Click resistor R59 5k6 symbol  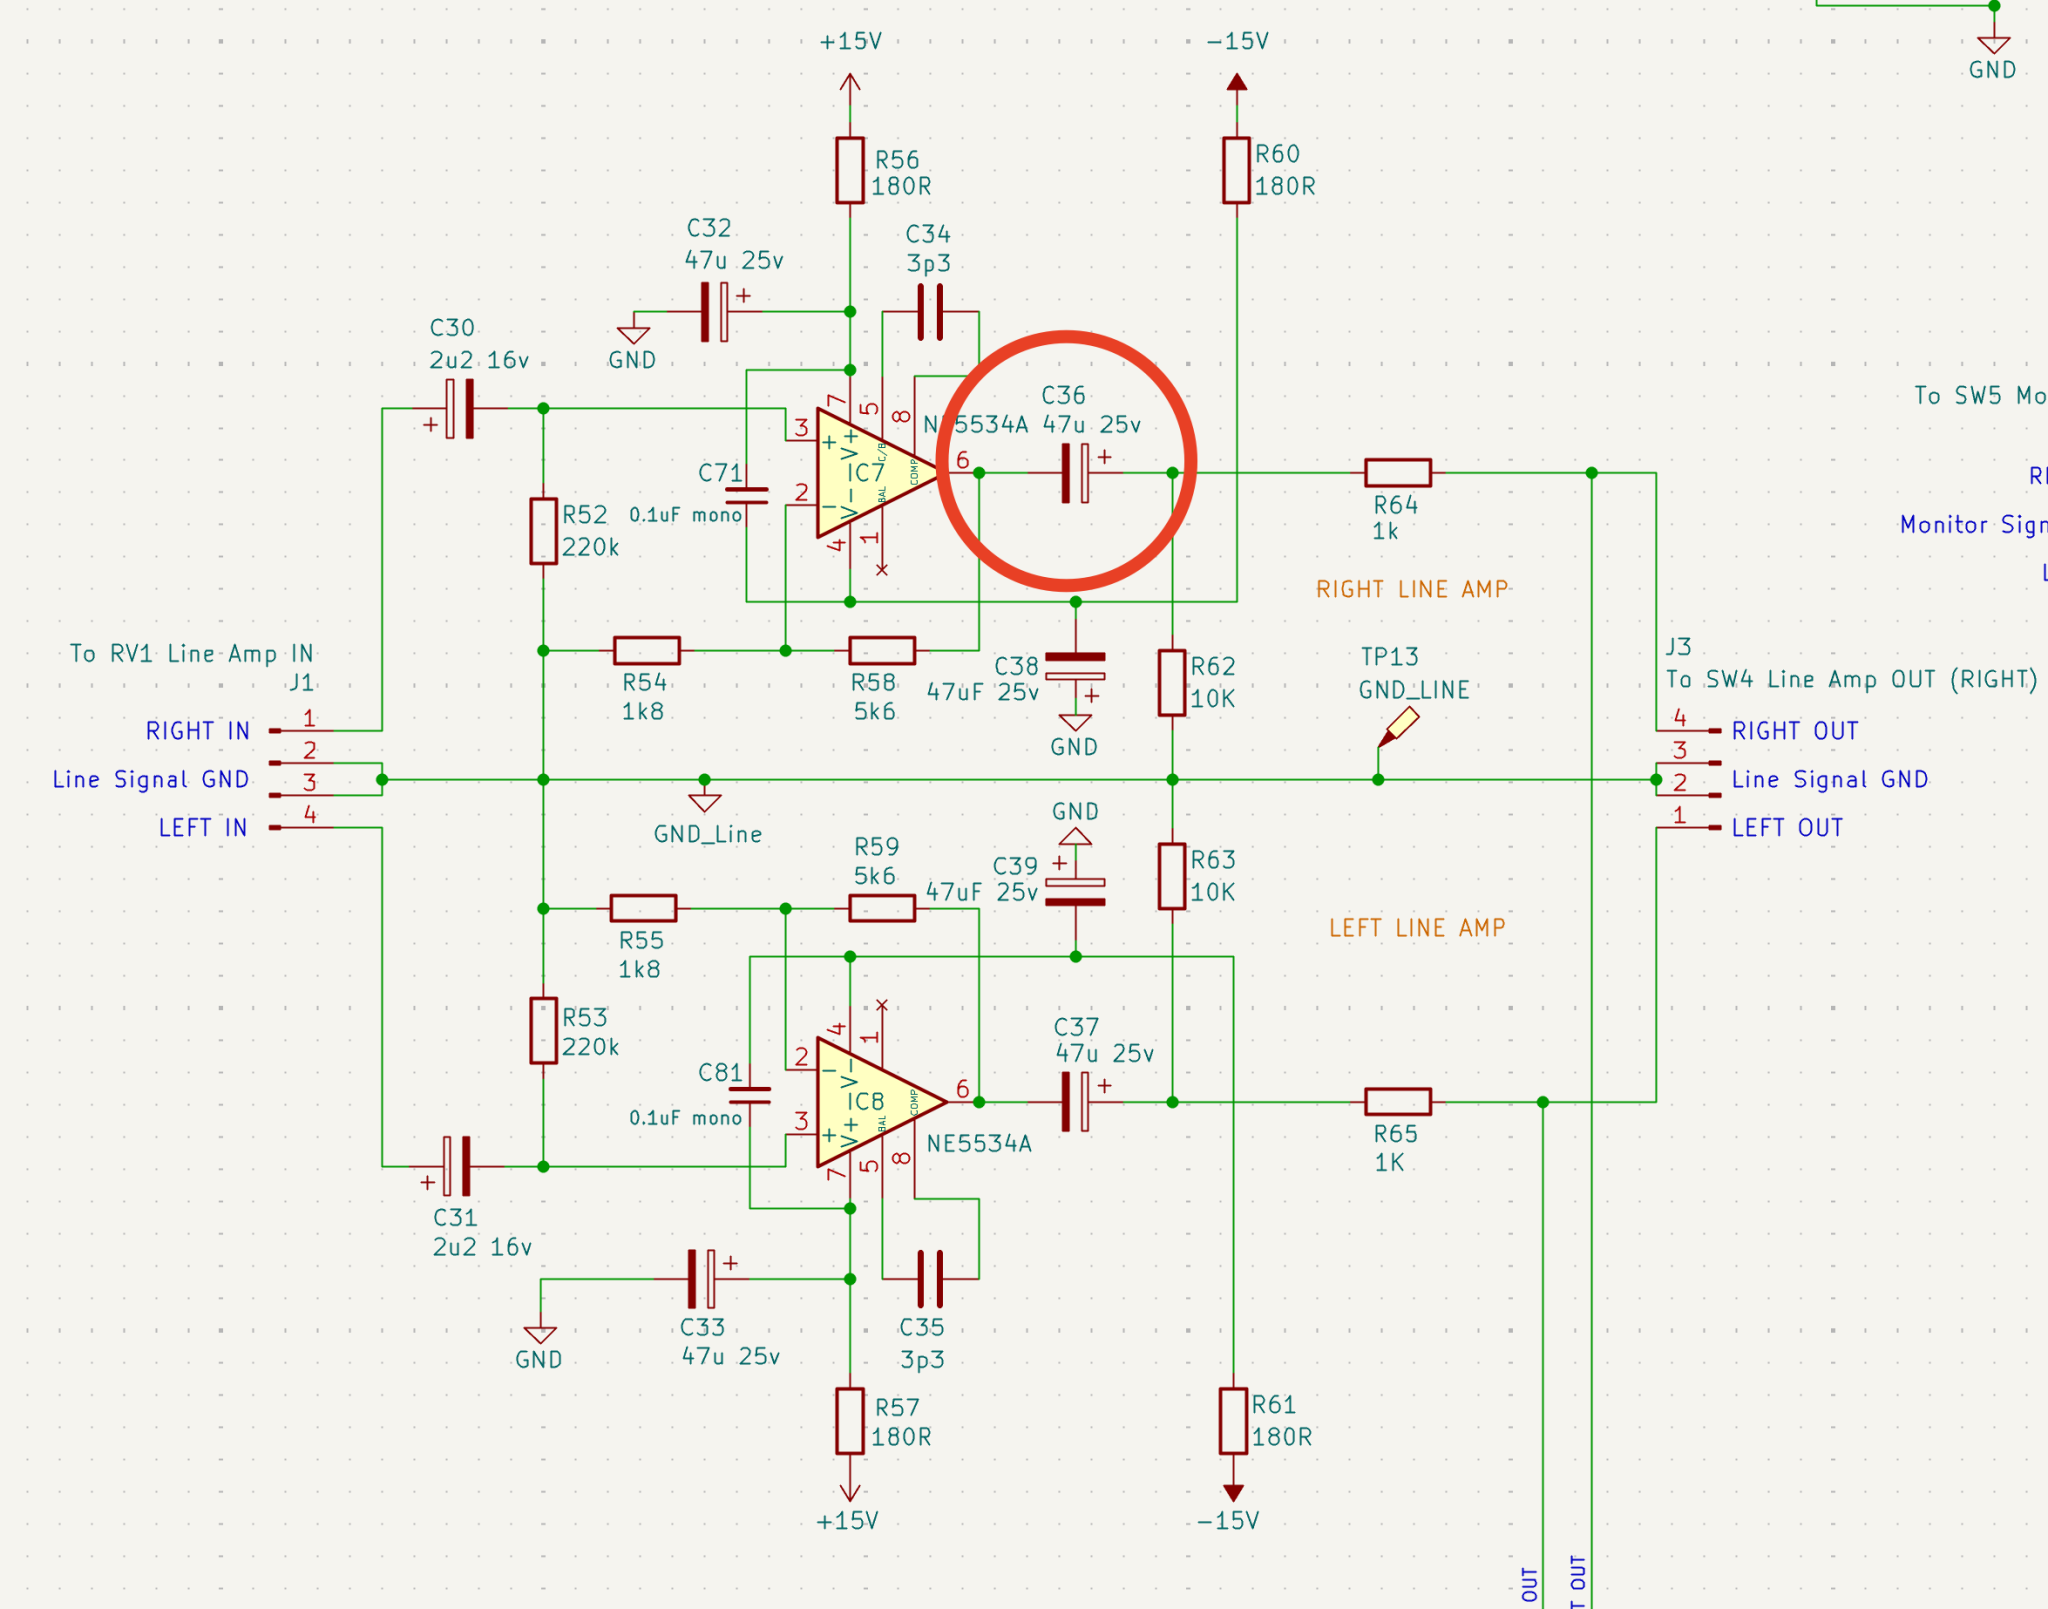882,908
